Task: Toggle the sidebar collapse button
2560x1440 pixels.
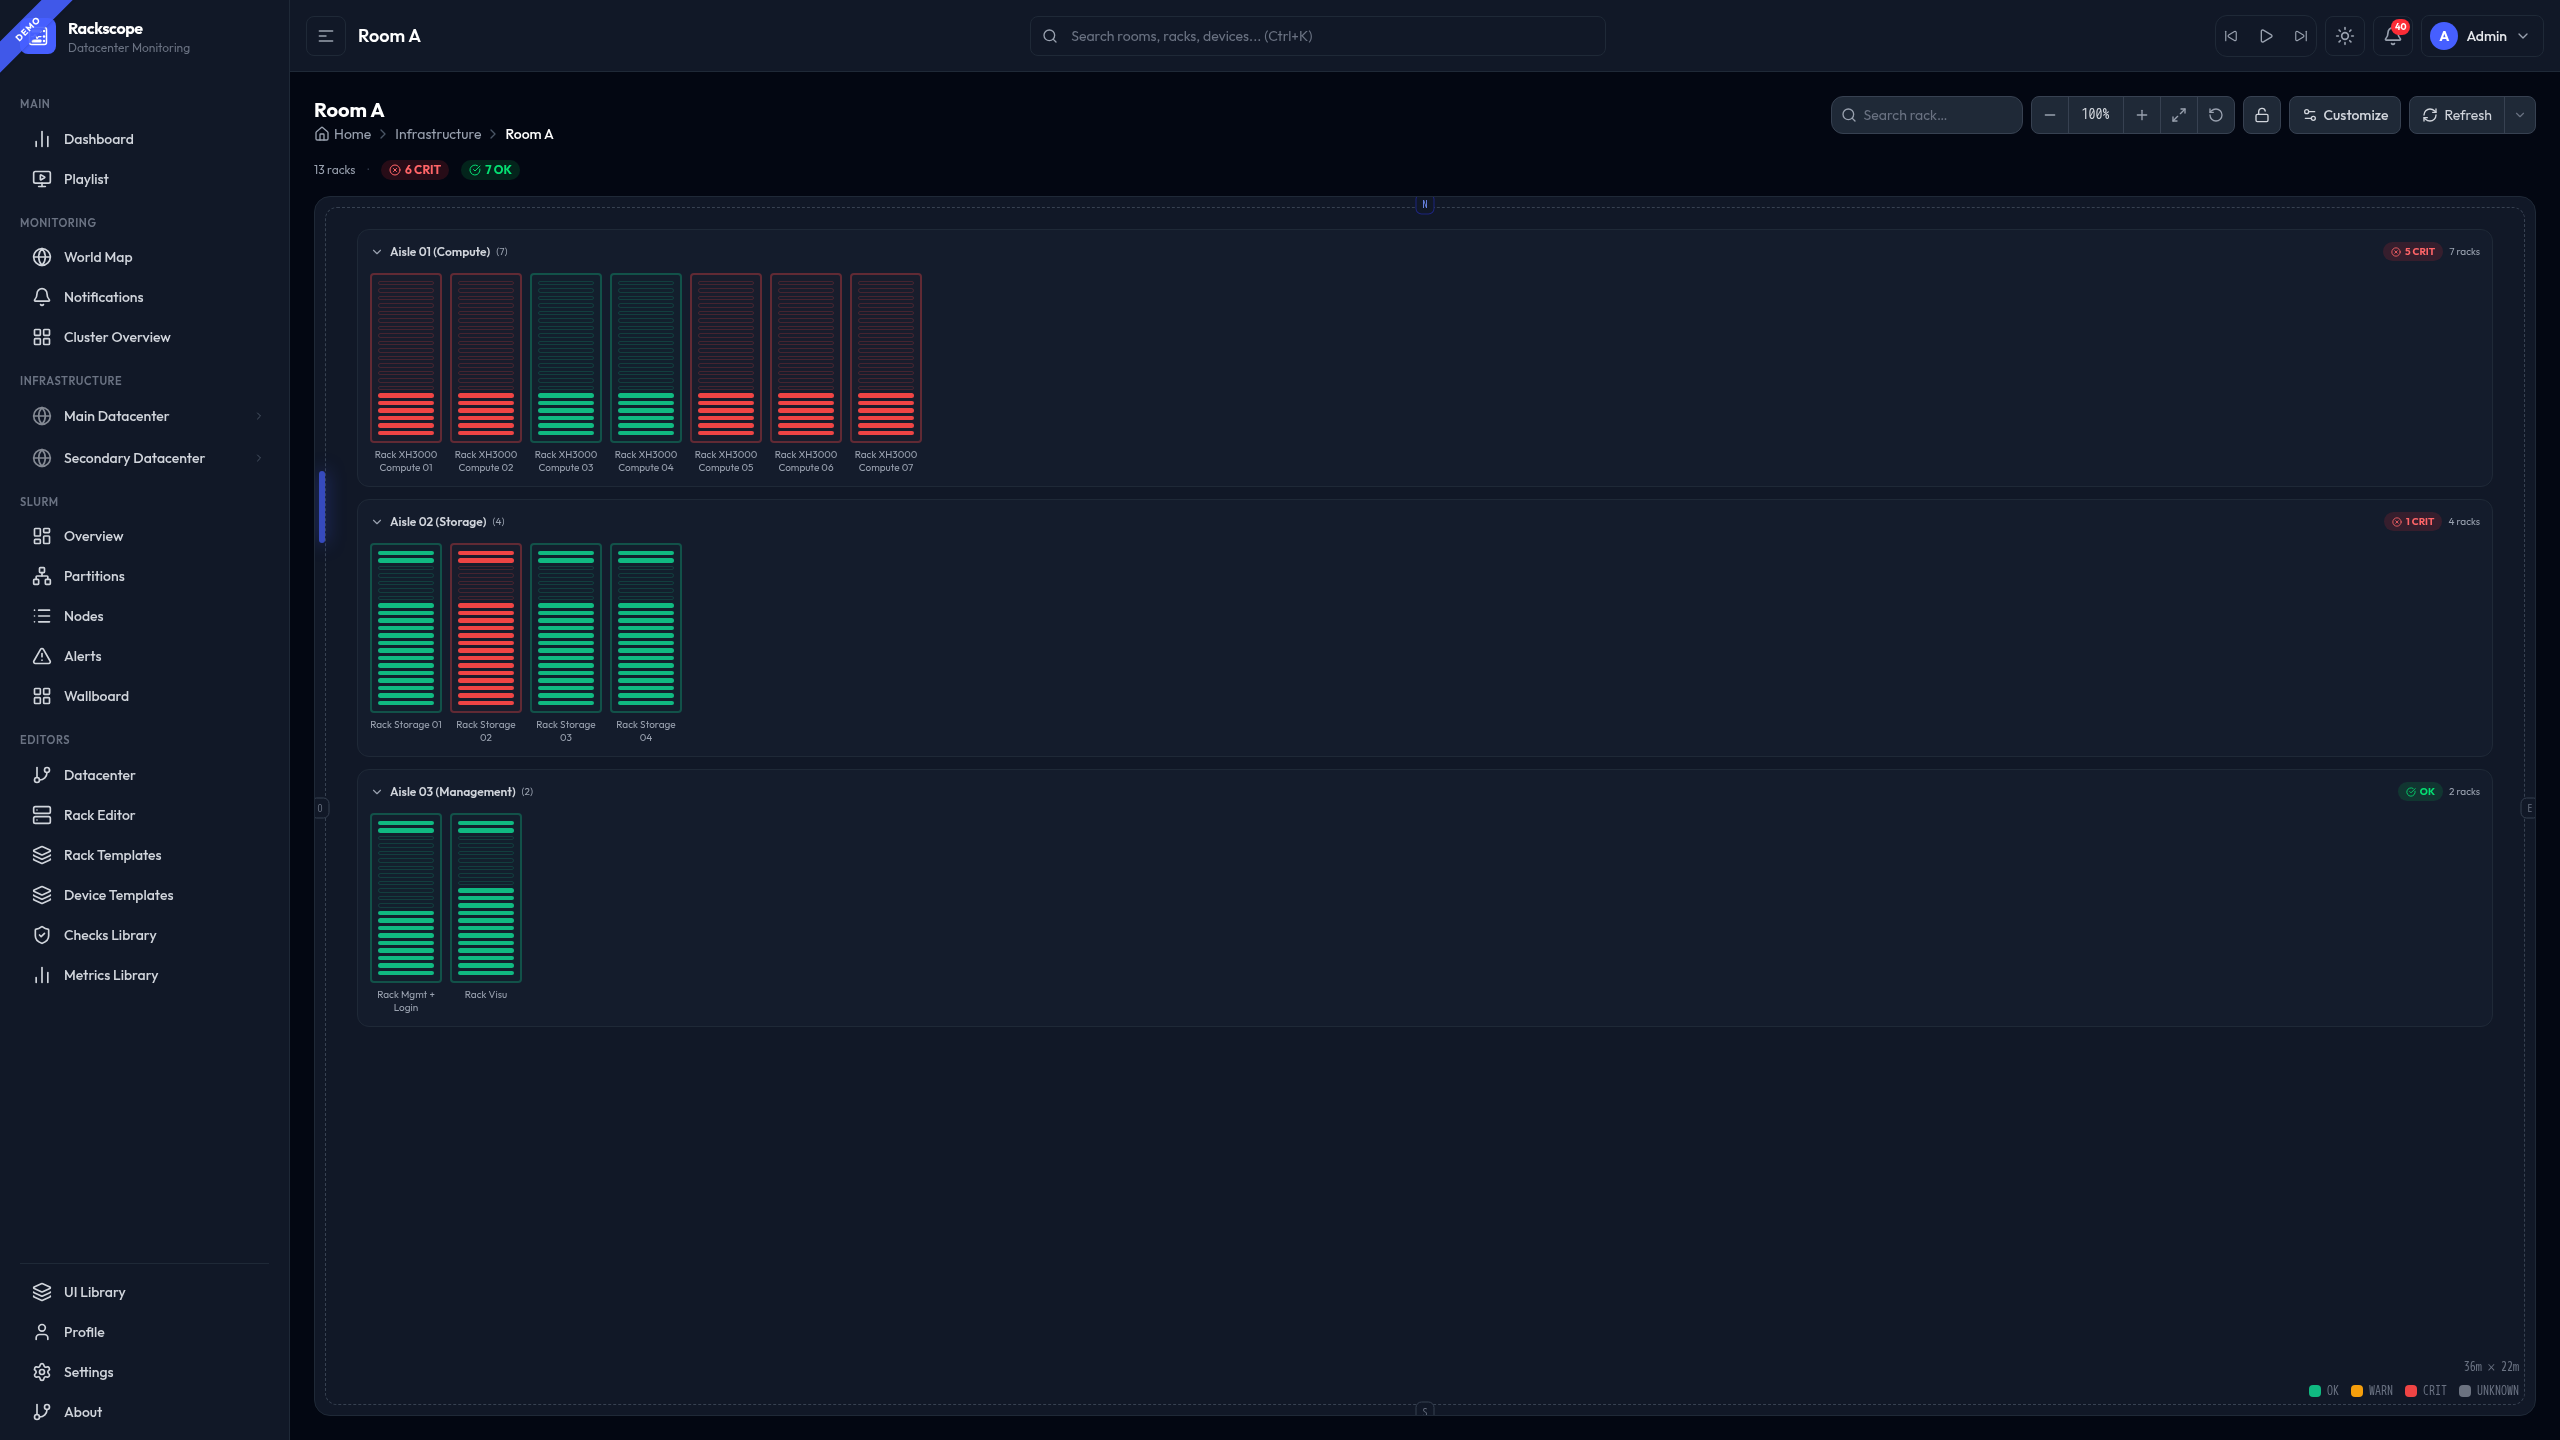Action: [325, 36]
